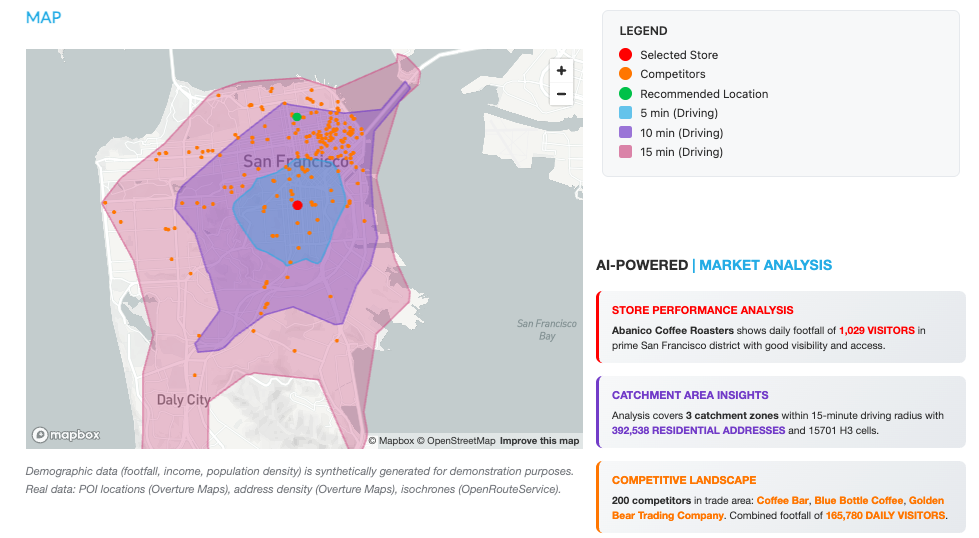The height and width of the screenshot is (538, 979).
Task: Click orange Competitors legend dot
Action: (x=625, y=74)
